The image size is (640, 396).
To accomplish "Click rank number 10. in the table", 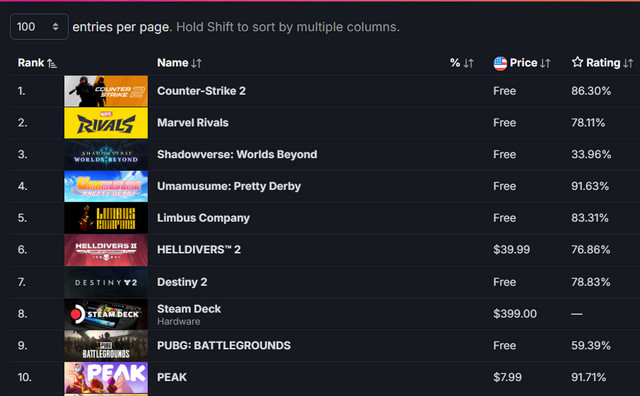I will point(24,377).
